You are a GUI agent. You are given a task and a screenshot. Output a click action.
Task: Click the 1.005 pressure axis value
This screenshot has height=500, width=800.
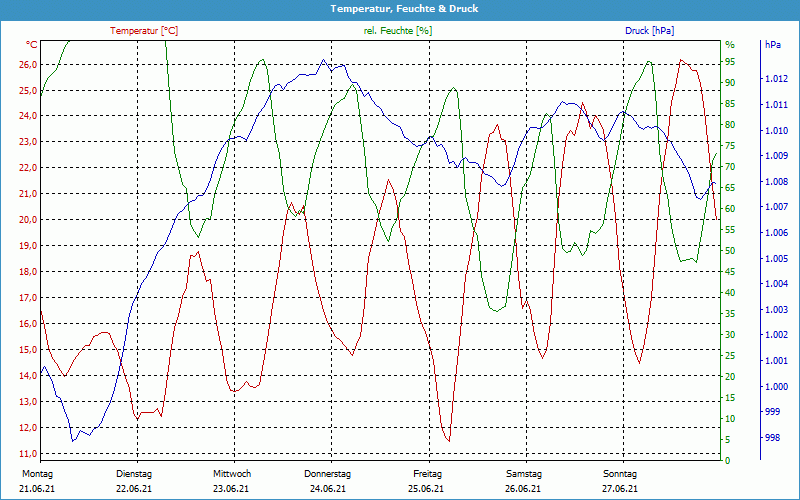tap(776, 259)
